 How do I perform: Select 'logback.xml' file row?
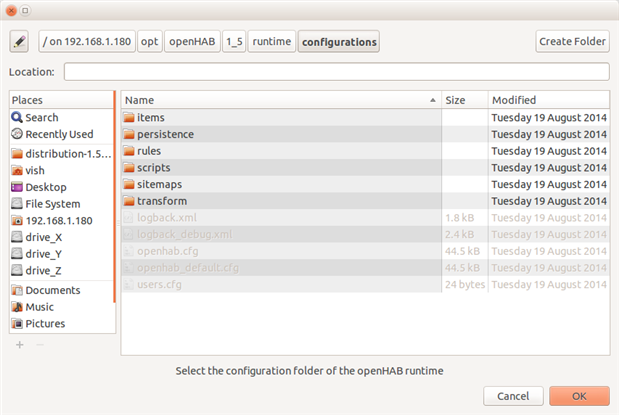pos(365,218)
